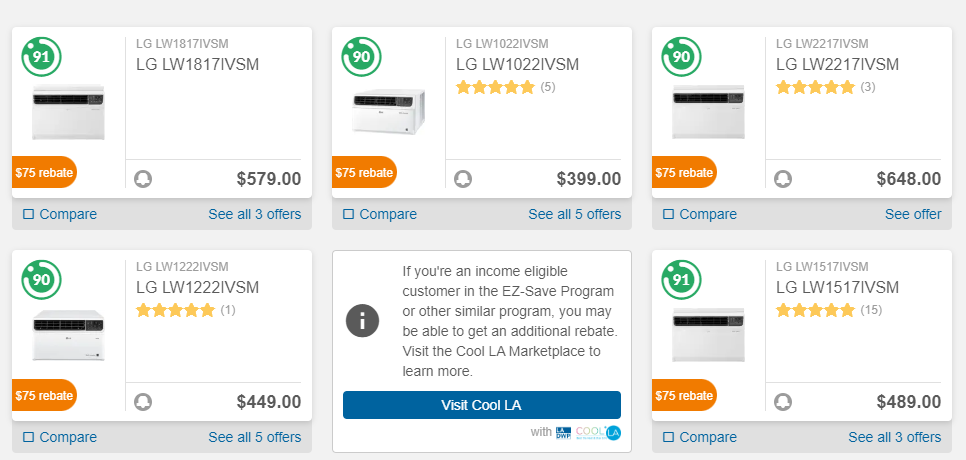
Task: Click price alert bell for LG LW1817IVSM
Action: click(143, 179)
